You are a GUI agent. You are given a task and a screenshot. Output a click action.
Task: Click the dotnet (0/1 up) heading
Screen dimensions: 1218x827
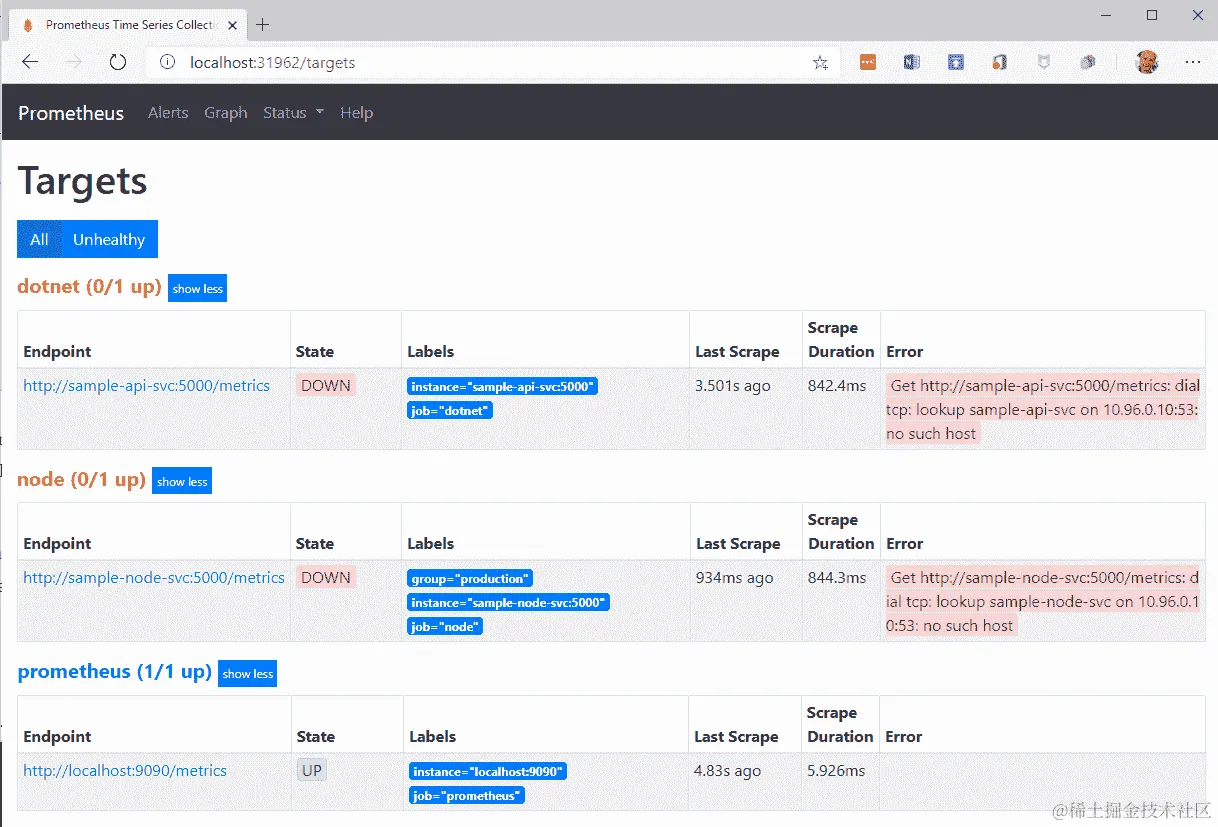(x=89, y=286)
